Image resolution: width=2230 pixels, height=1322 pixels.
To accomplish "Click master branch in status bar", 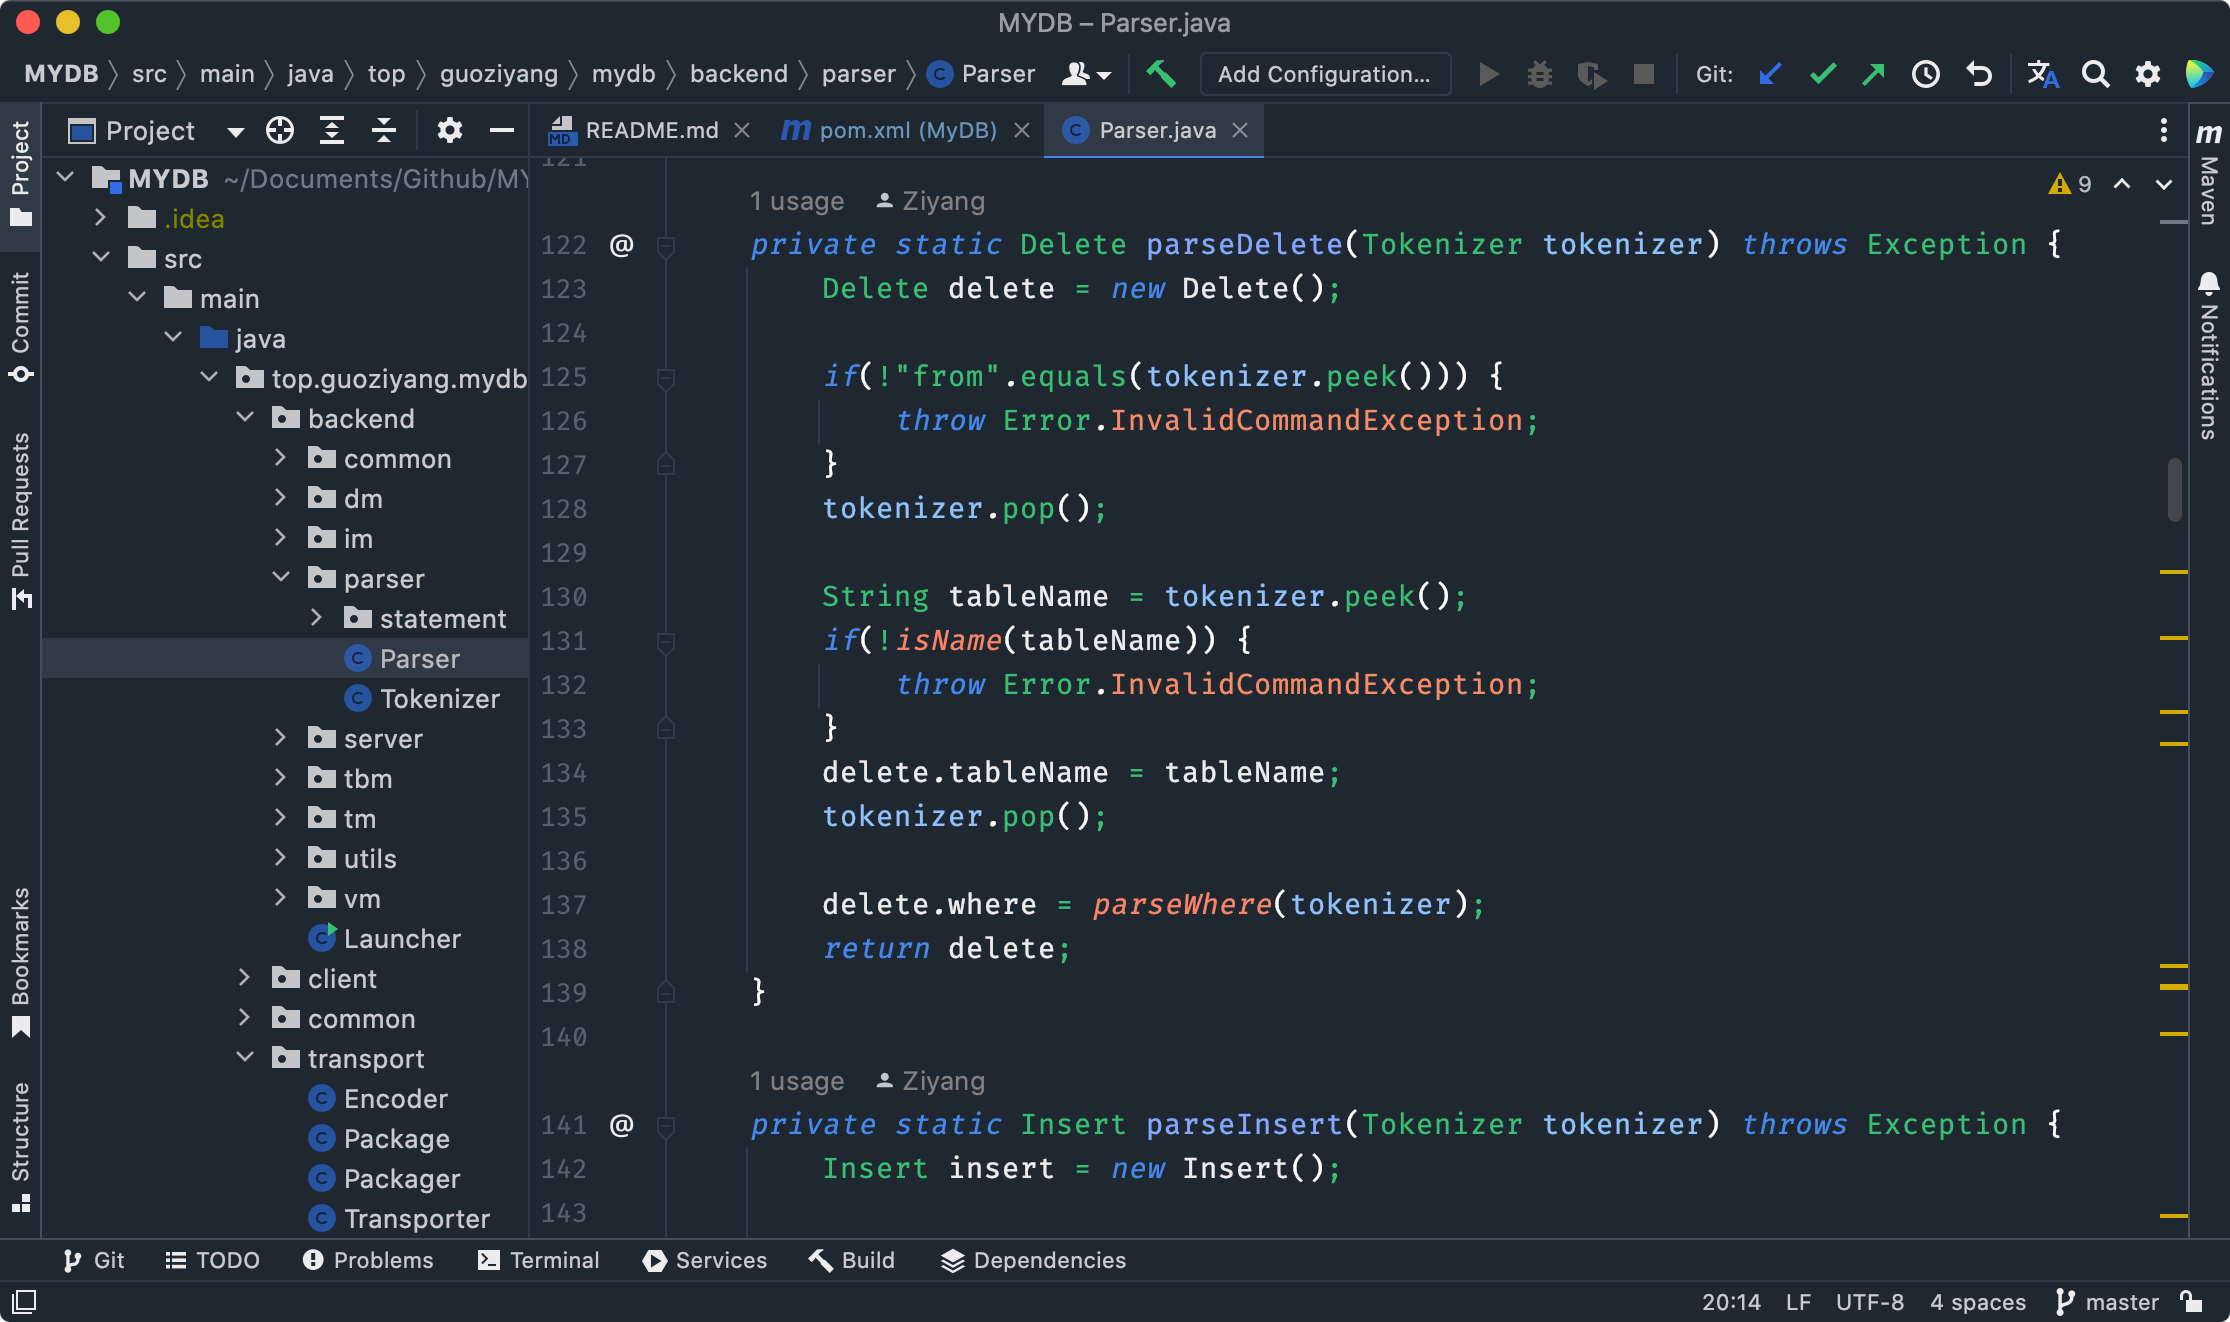I will pyautogui.click(x=2106, y=1302).
